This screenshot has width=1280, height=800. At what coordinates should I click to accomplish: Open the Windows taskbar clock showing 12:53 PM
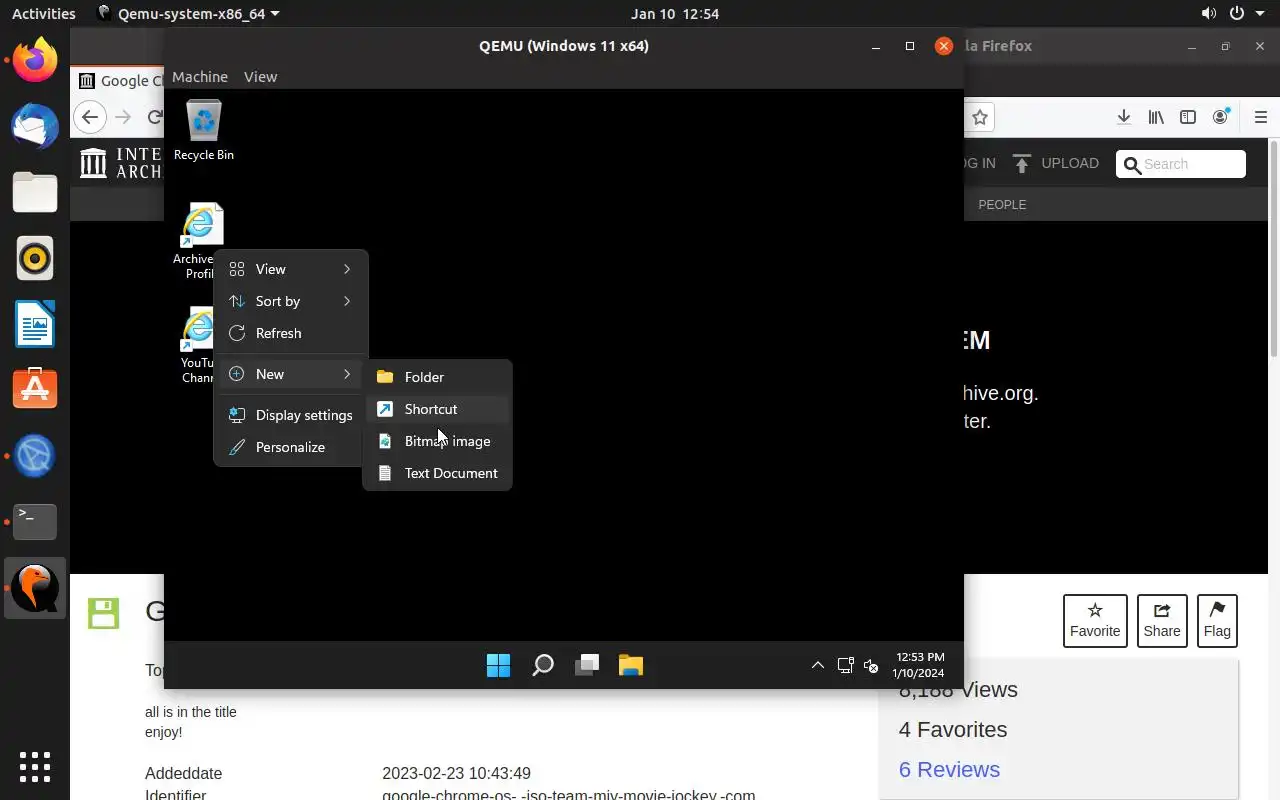[x=919, y=665]
